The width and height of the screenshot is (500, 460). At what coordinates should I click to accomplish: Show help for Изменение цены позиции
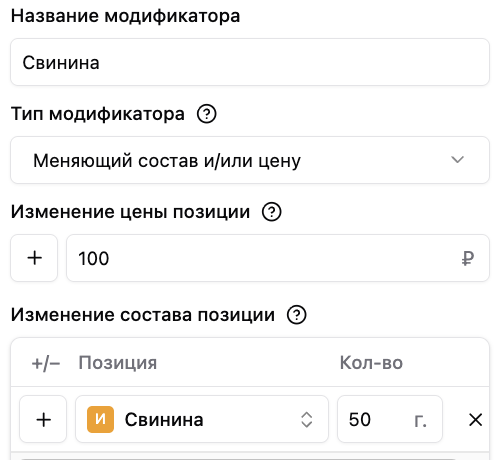(x=272, y=212)
